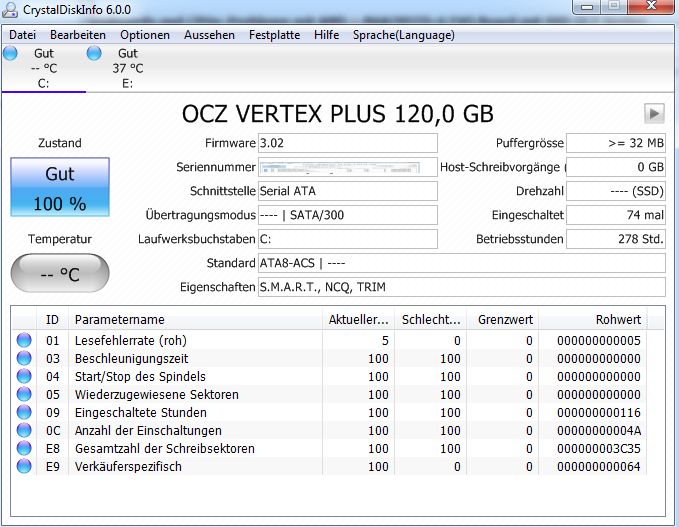Minimize the CrystalDiskInfo window

tap(587, 7)
